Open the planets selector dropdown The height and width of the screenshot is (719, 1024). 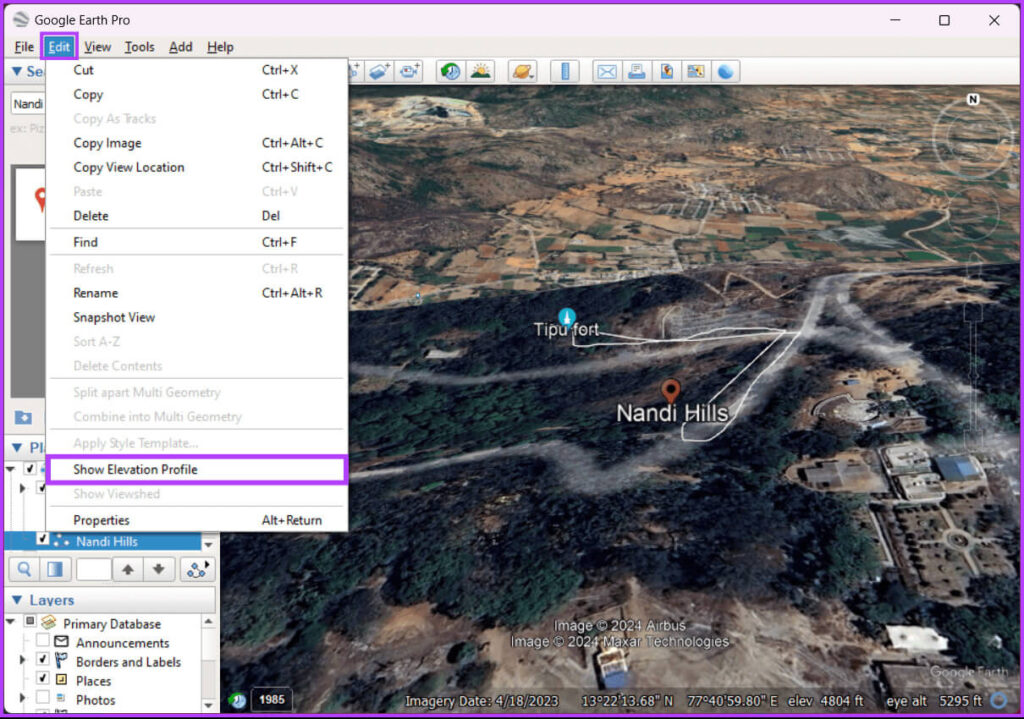(523, 71)
